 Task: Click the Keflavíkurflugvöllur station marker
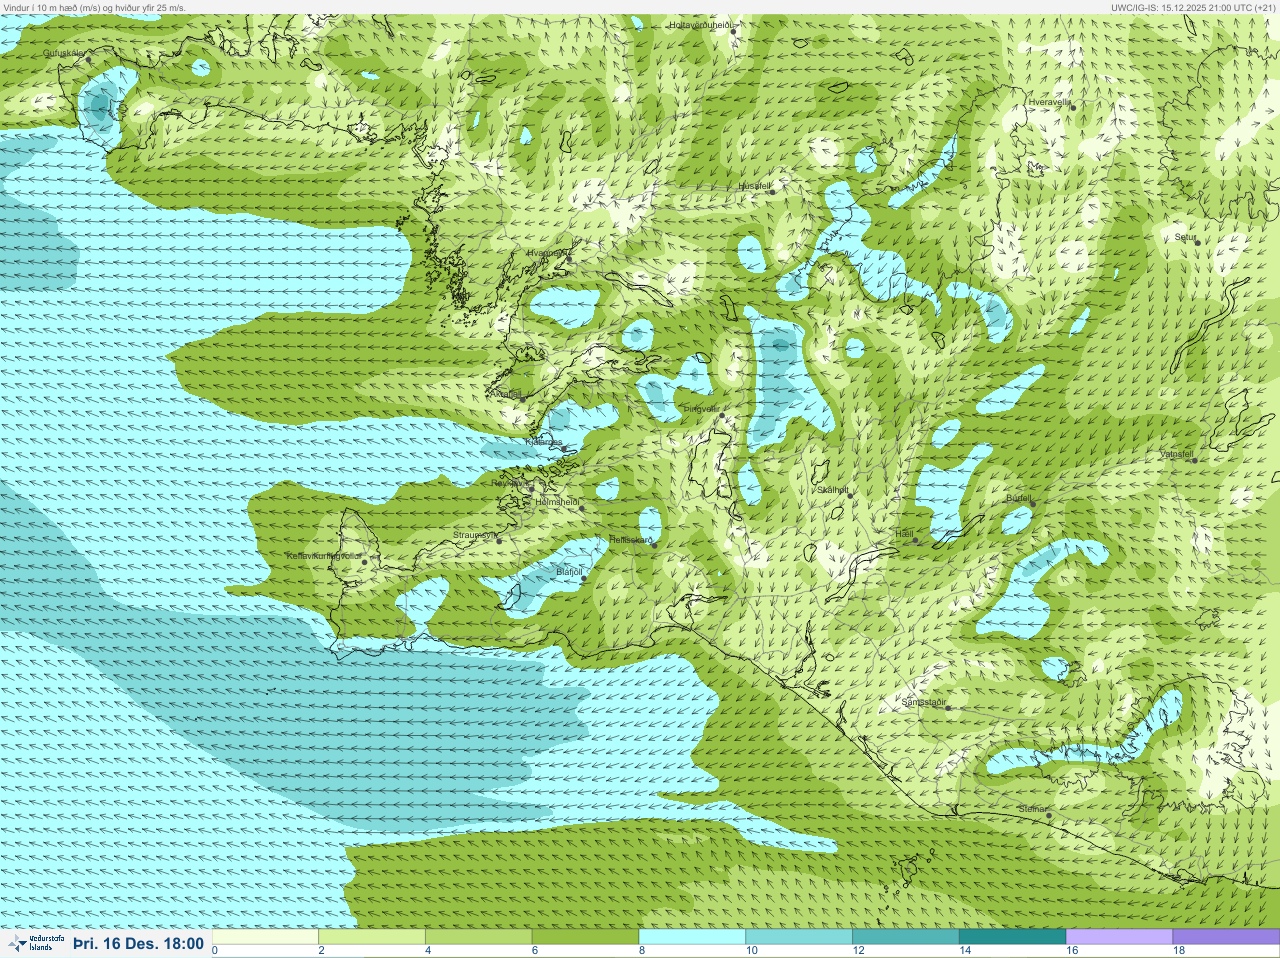pos(365,562)
